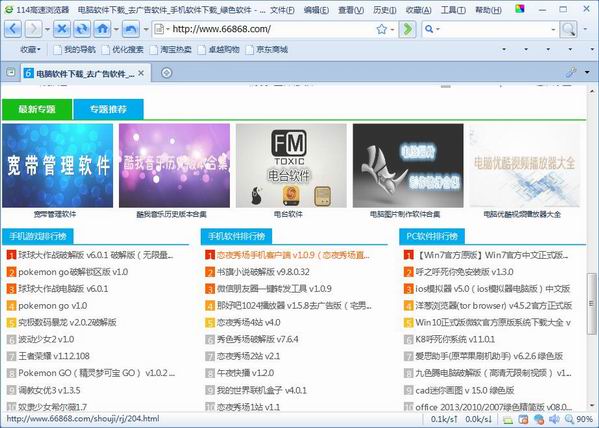Go back using the Back arrow button
The height and width of the screenshot is (428, 599).
(x=13, y=29)
